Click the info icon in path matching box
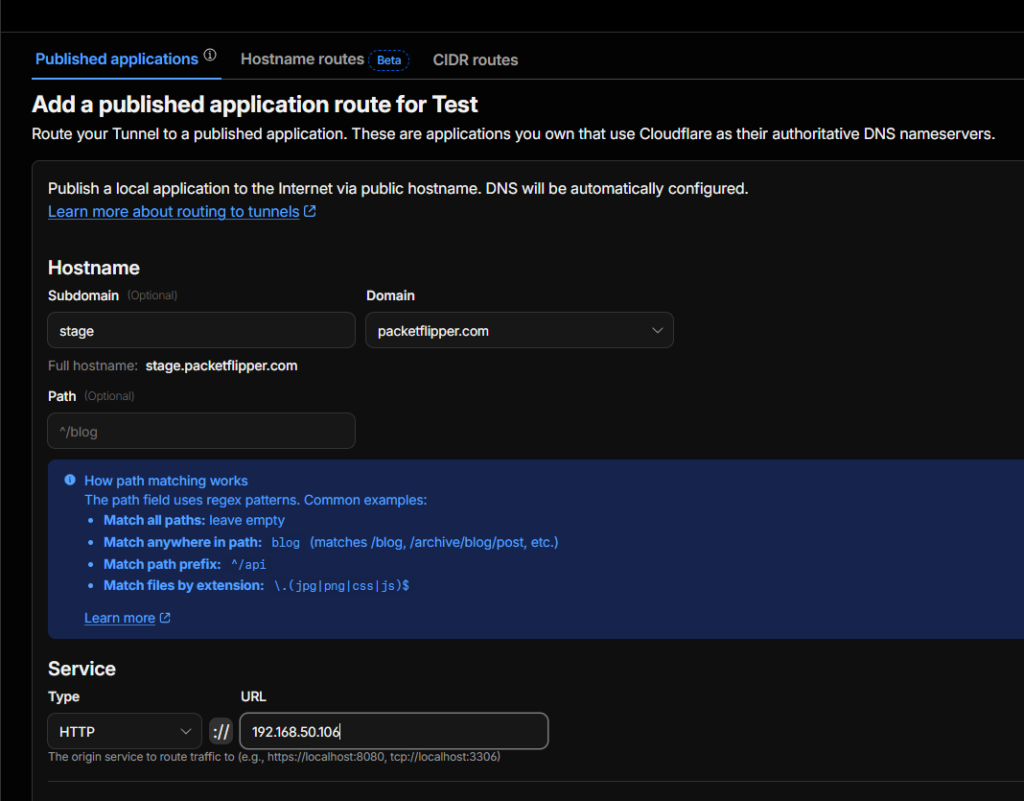The height and width of the screenshot is (801, 1024). pos(70,480)
